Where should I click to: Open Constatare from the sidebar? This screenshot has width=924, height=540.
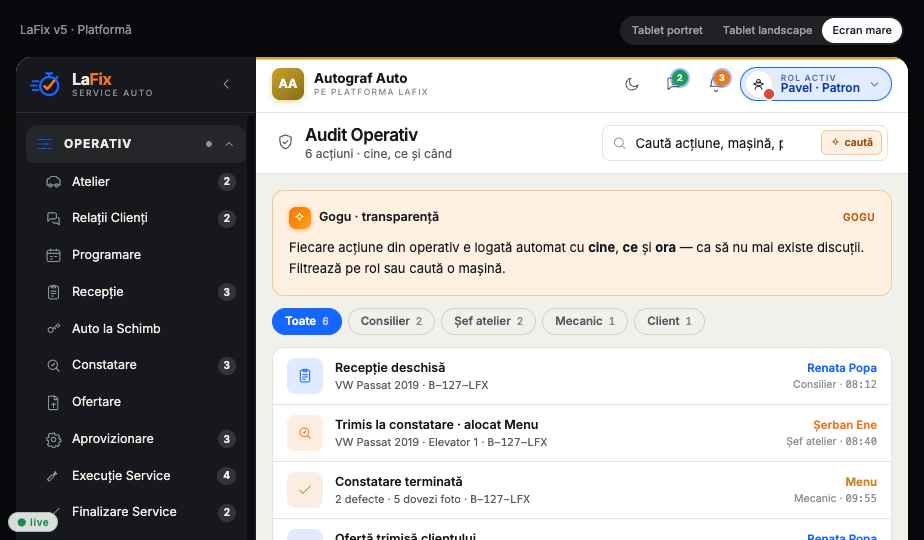pyautogui.click(x=136, y=365)
